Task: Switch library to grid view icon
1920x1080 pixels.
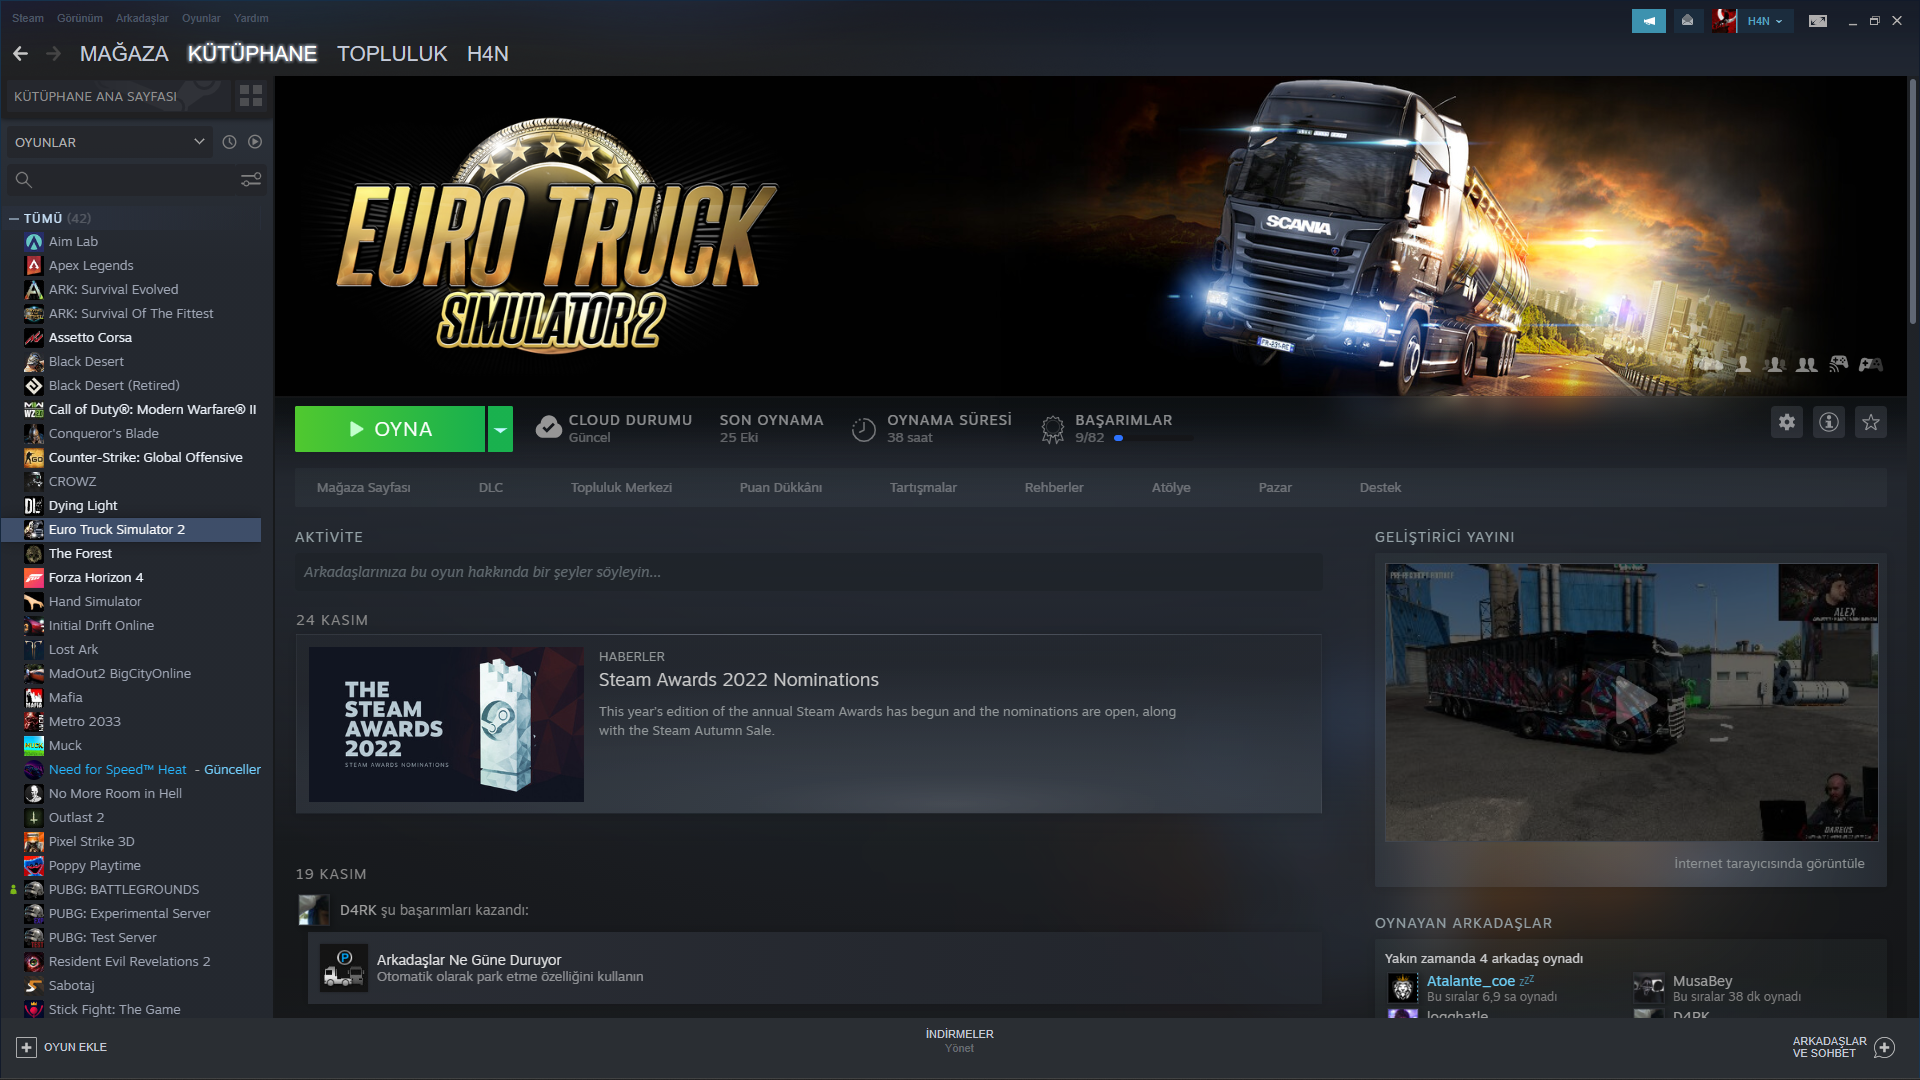Action: click(251, 96)
